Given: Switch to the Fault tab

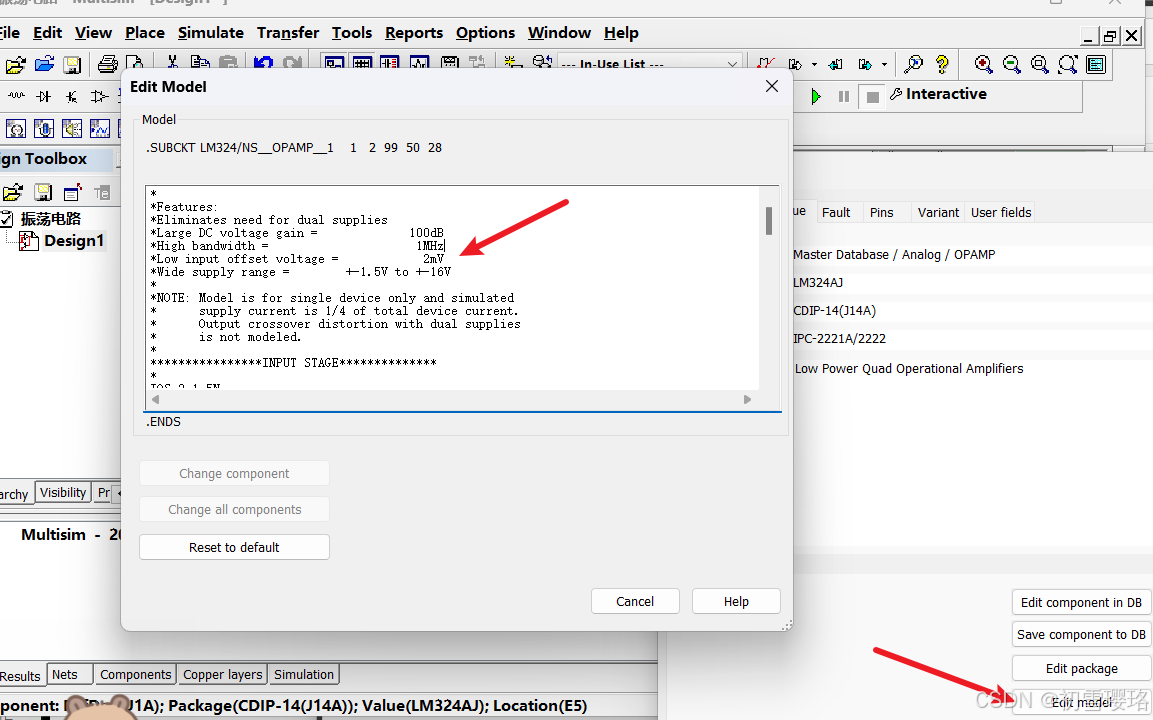Looking at the screenshot, I should coord(836,213).
